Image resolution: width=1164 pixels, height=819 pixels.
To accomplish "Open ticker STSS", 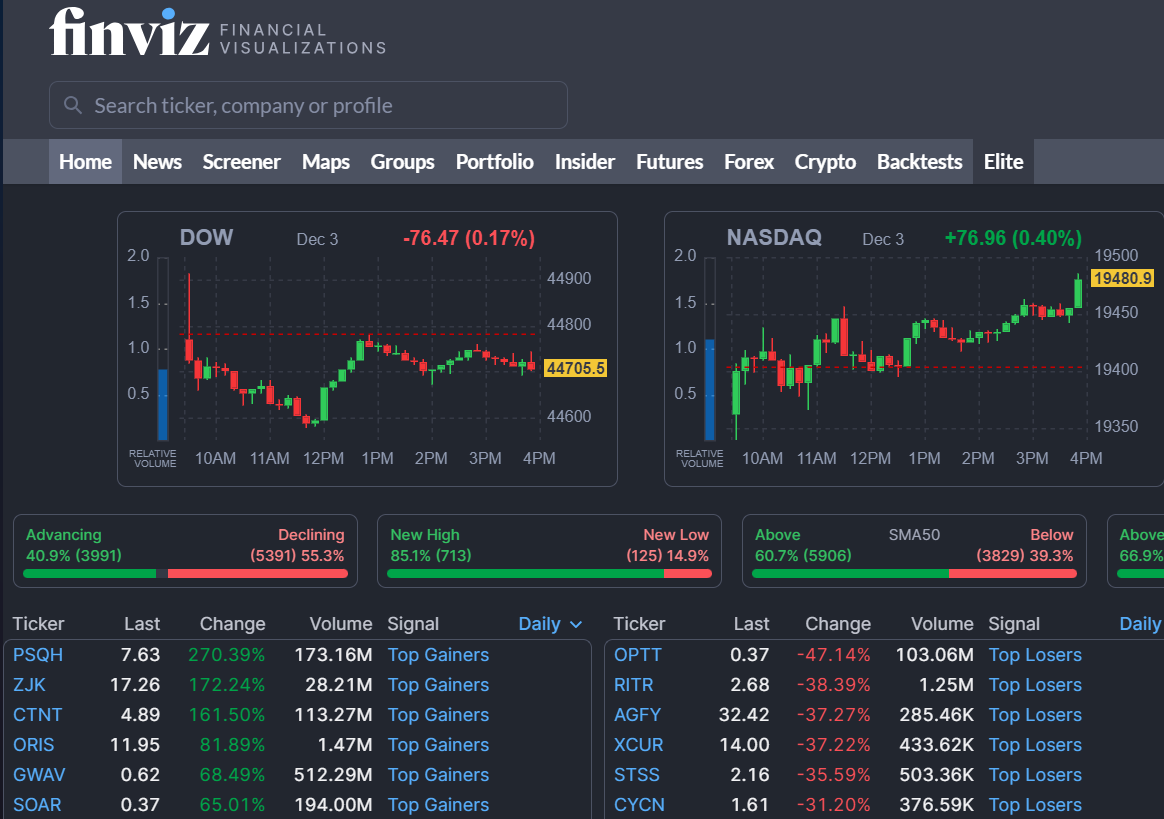I will point(637,774).
